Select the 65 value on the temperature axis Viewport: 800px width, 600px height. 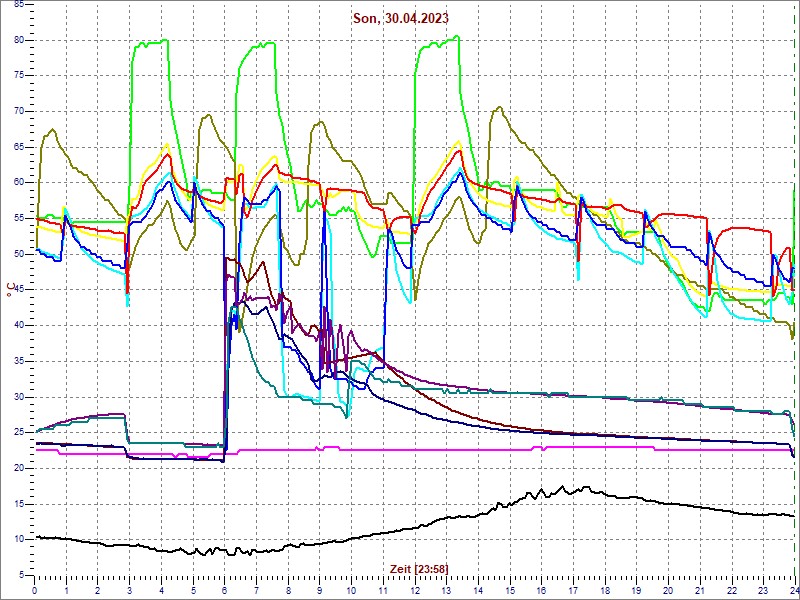(x=17, y=147)
